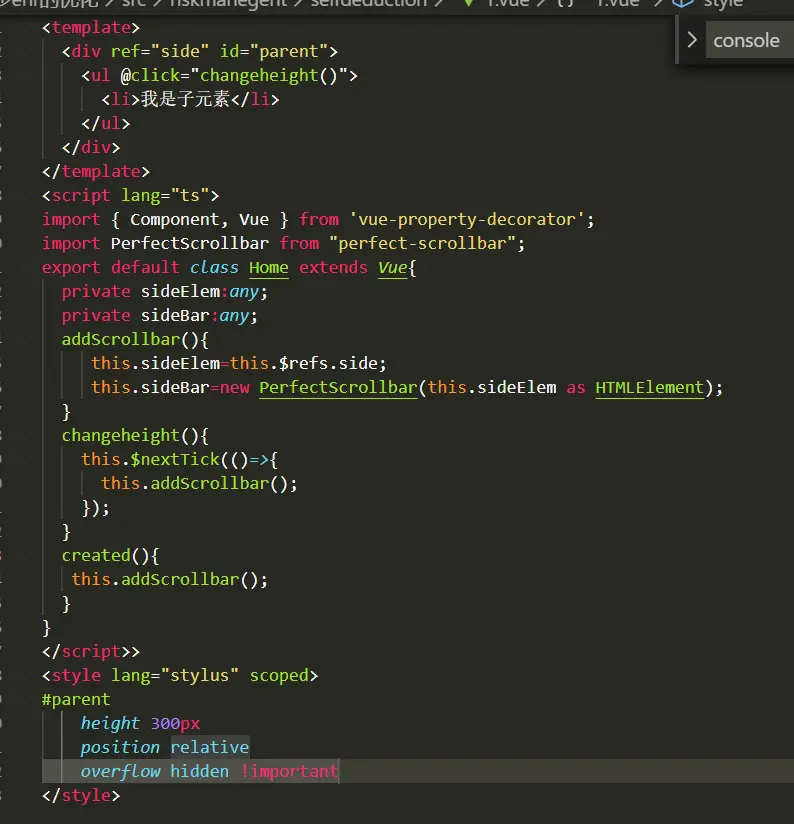Viewport: 794px width, 824px height.
Task: Click the ref="side" attribute
Action: tap(160, 52)
